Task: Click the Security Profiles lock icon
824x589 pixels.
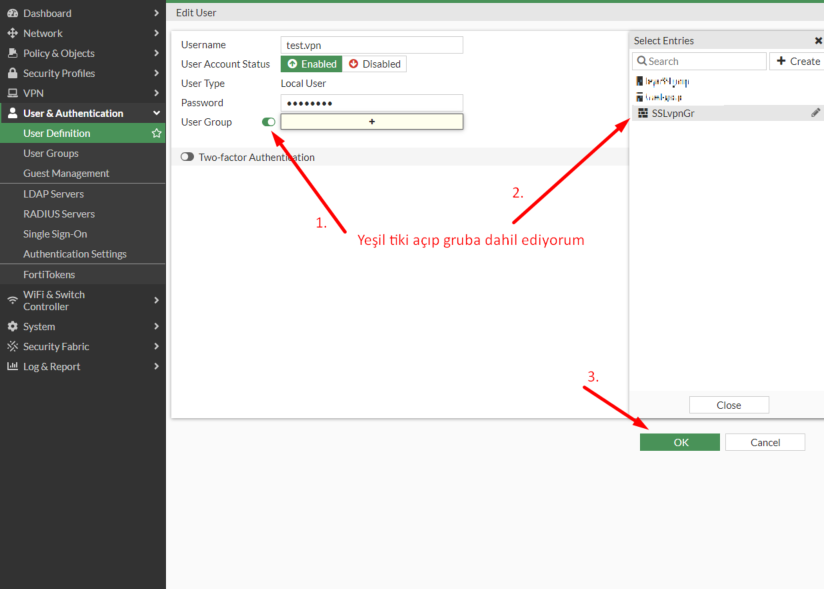Action: pyautogui.click(x=12, y=73)
